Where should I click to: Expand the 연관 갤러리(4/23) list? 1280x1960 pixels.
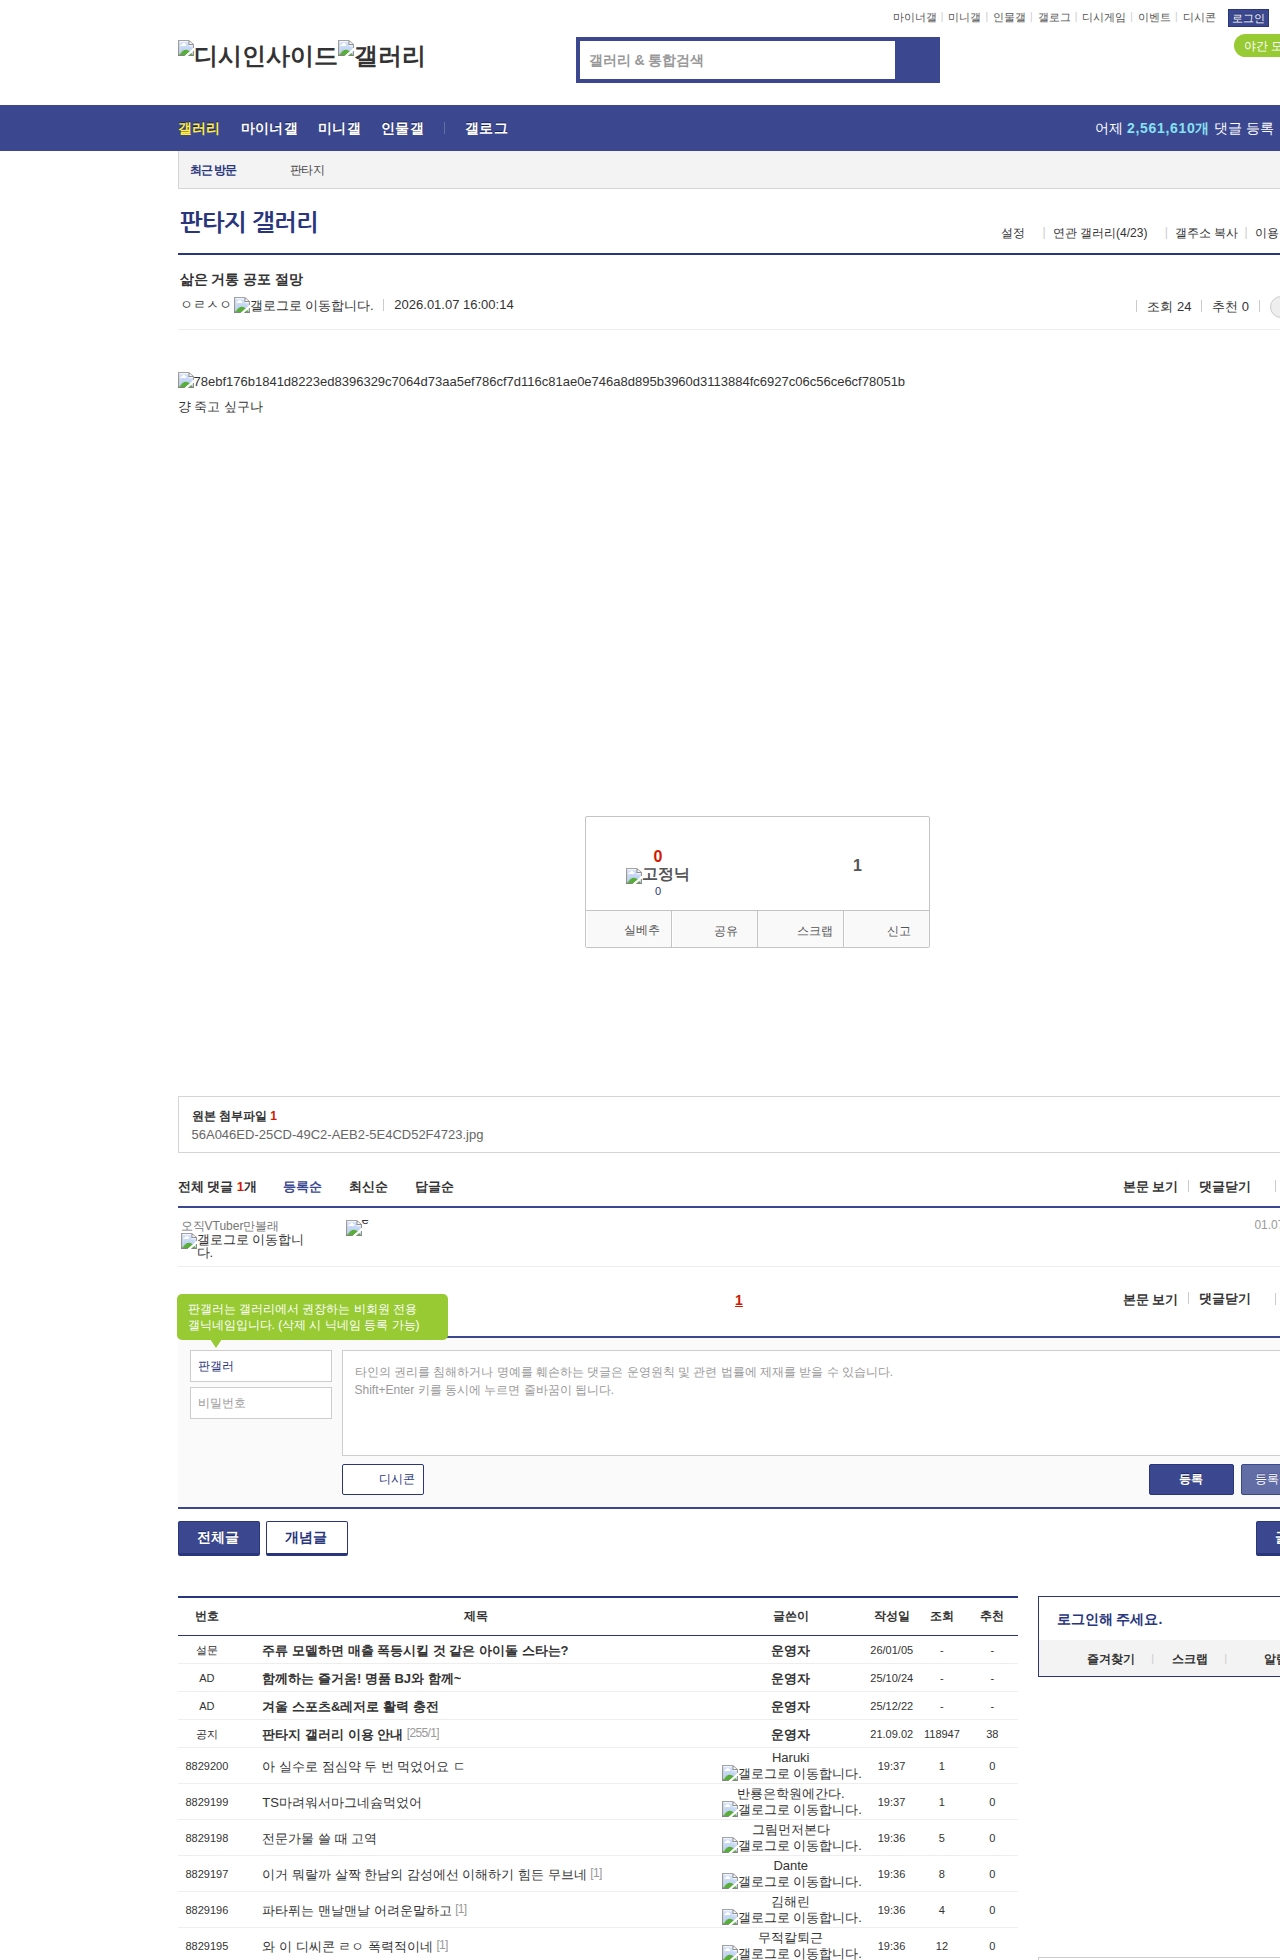click(x=1100, y=233)
